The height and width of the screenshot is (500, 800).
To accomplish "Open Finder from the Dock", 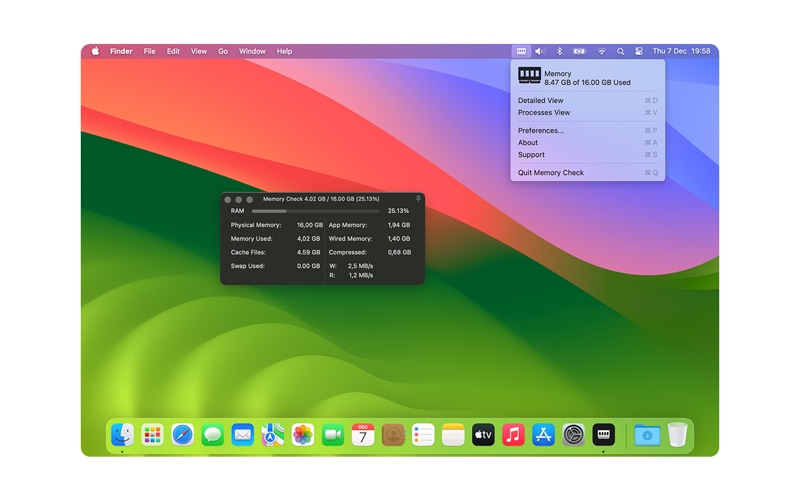I will point(122,435).
